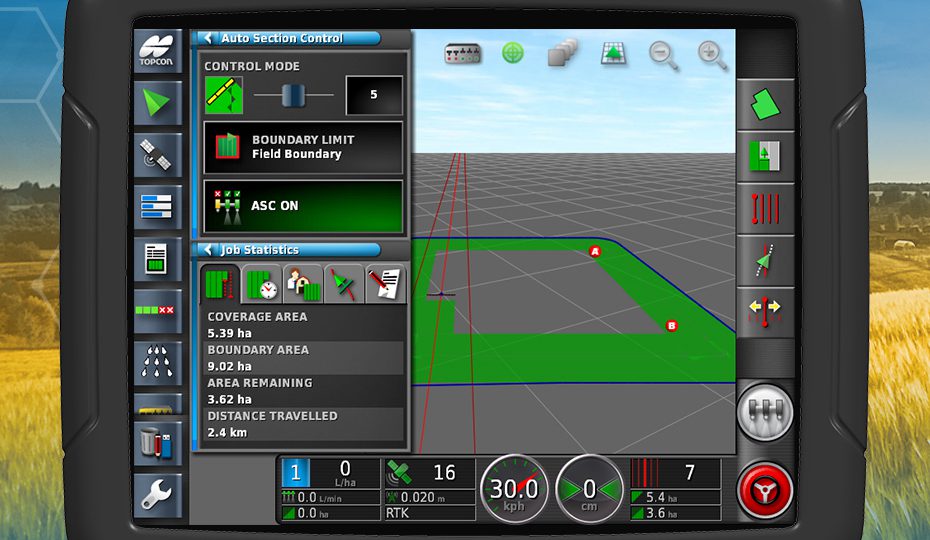The width and height of the screenshot is (930, 540).
Task: Open the satellite count 16 status box
Action: click(x=429, y=474)
